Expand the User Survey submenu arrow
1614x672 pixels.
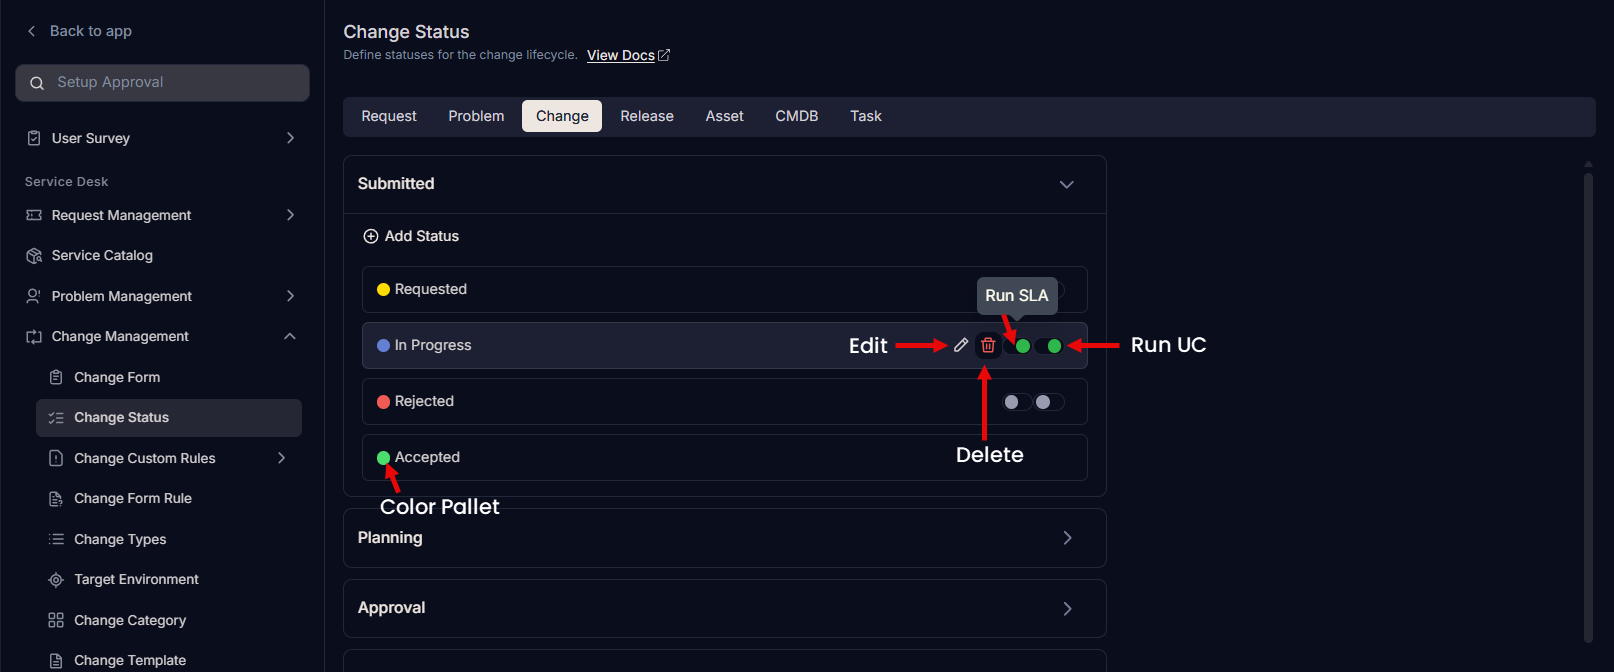tap(290, 138)
